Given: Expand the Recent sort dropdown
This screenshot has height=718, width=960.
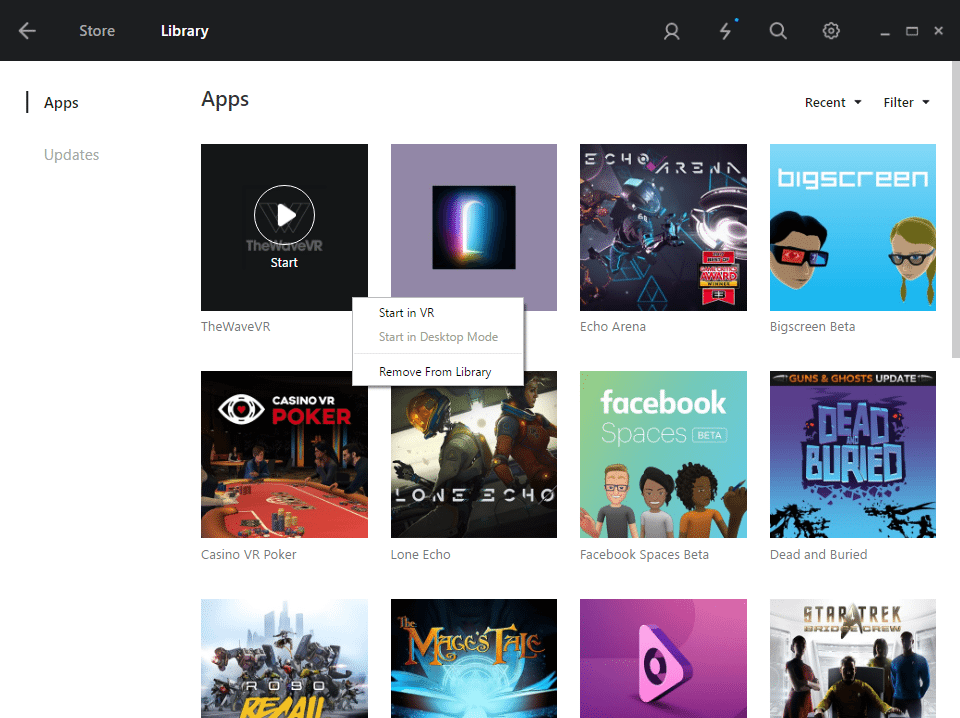Looking at the screenshot, I should 832,102.
